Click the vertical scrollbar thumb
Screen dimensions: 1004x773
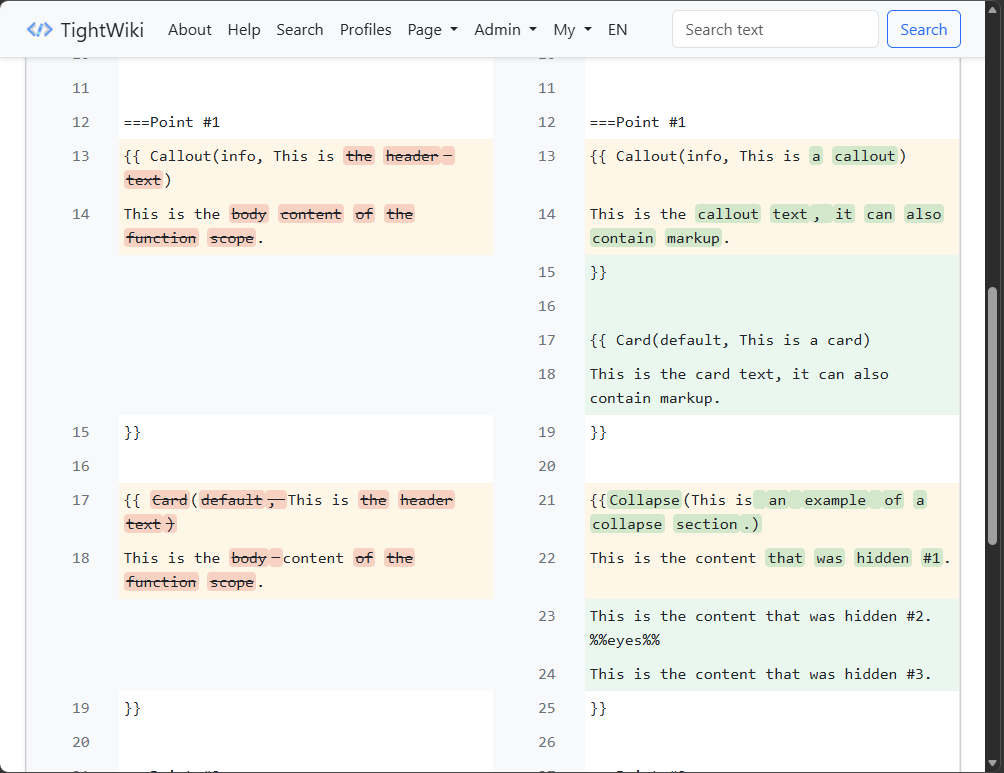point(992,416)
